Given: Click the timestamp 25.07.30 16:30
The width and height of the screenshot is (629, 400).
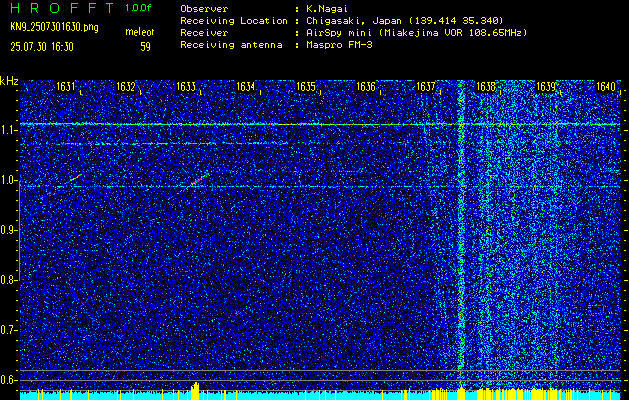Looking at the screenshot, I should (x=42, y=47).
